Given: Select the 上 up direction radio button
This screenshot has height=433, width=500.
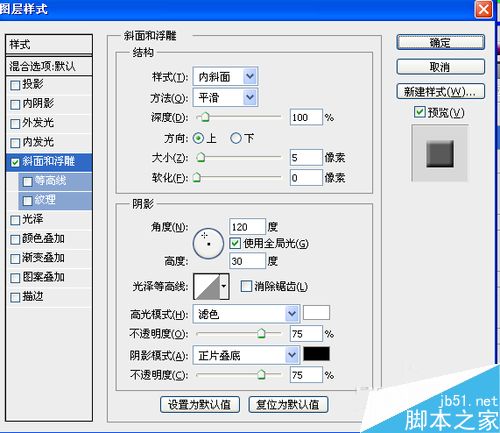Looking at the screenshot, I should tap(199, 138).
